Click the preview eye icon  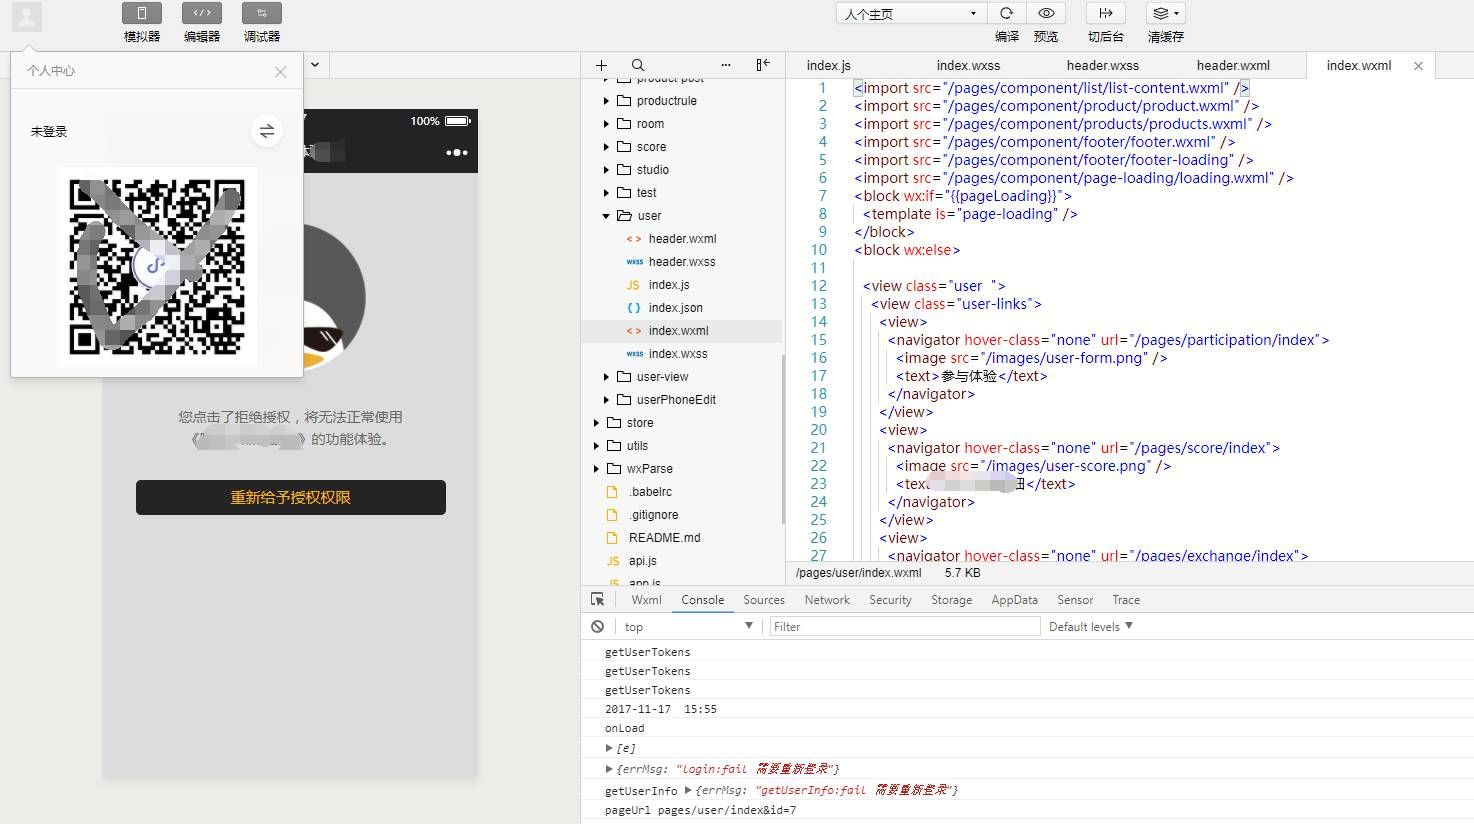[1046, 13]
